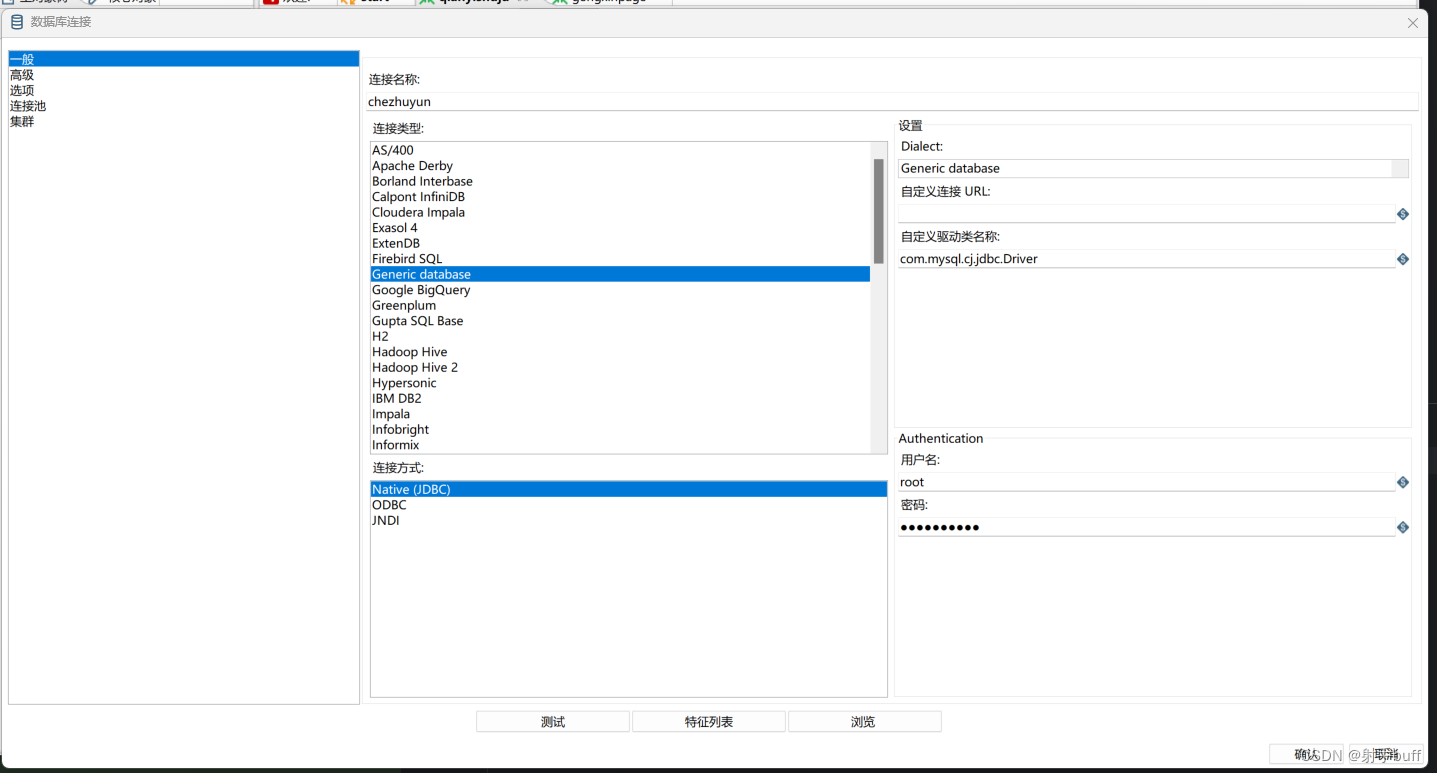Select Generic database connection type
The width and height of the screenshot is (1437, 773).
620,274
